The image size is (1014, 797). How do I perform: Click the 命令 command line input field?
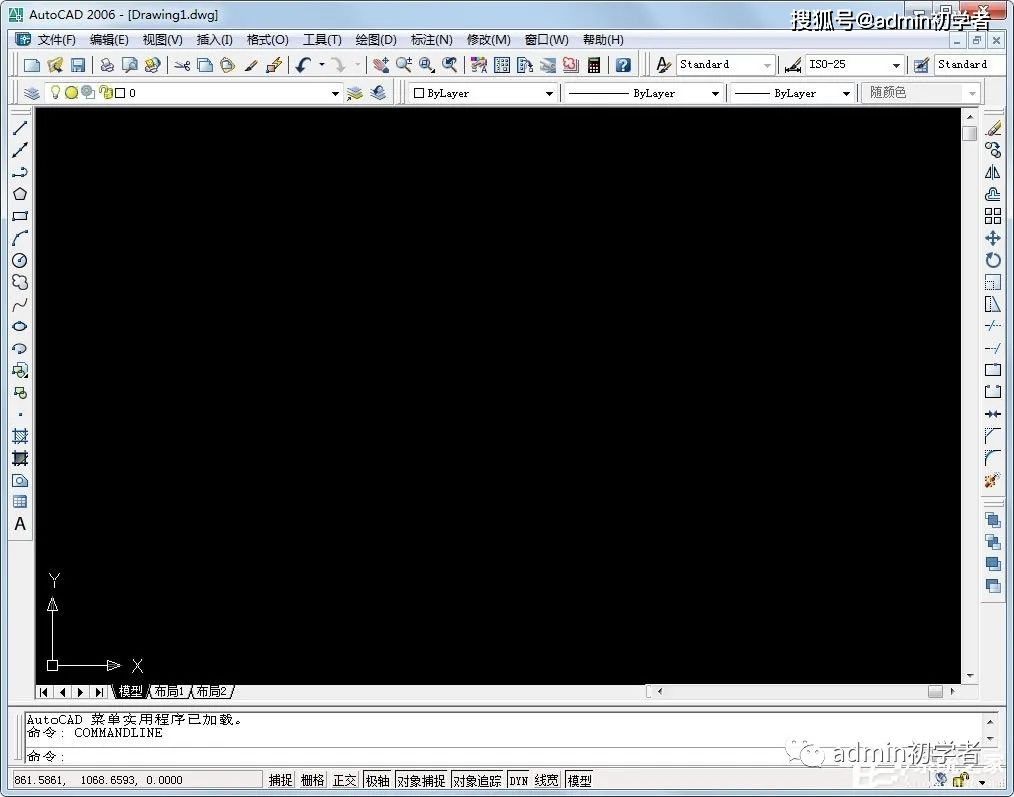500,756
